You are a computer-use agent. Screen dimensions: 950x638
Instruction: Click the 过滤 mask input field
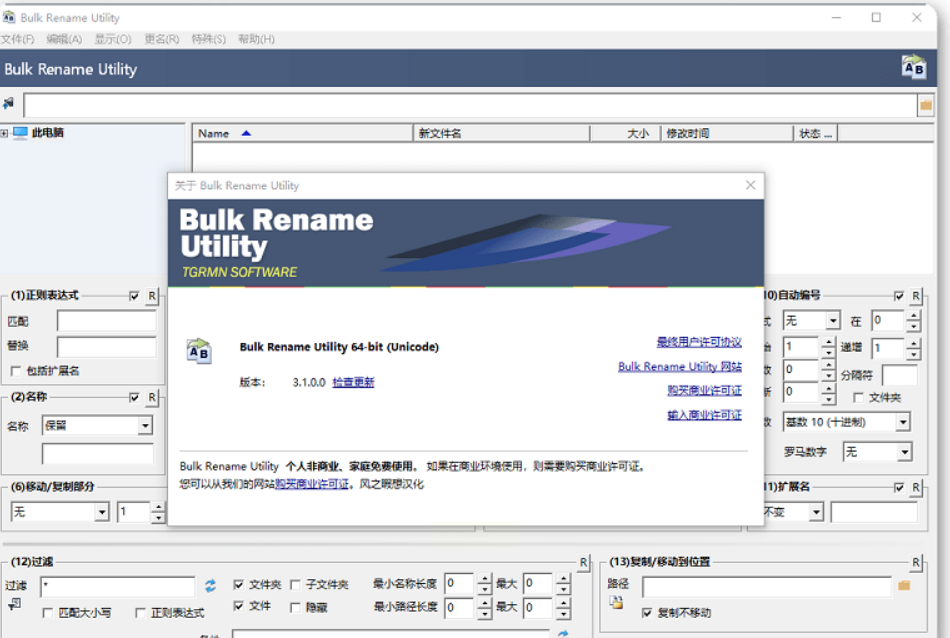118,586
